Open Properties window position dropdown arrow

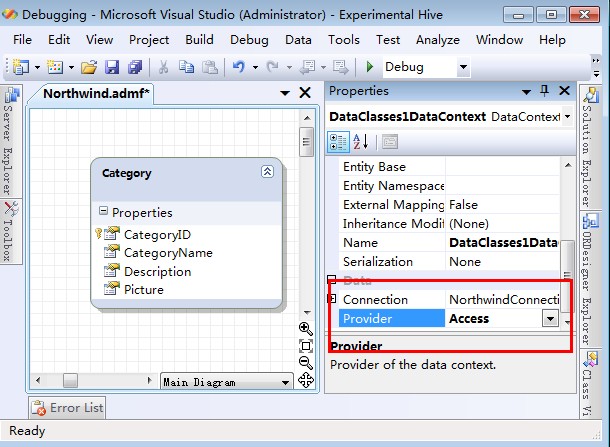(526, 92)
